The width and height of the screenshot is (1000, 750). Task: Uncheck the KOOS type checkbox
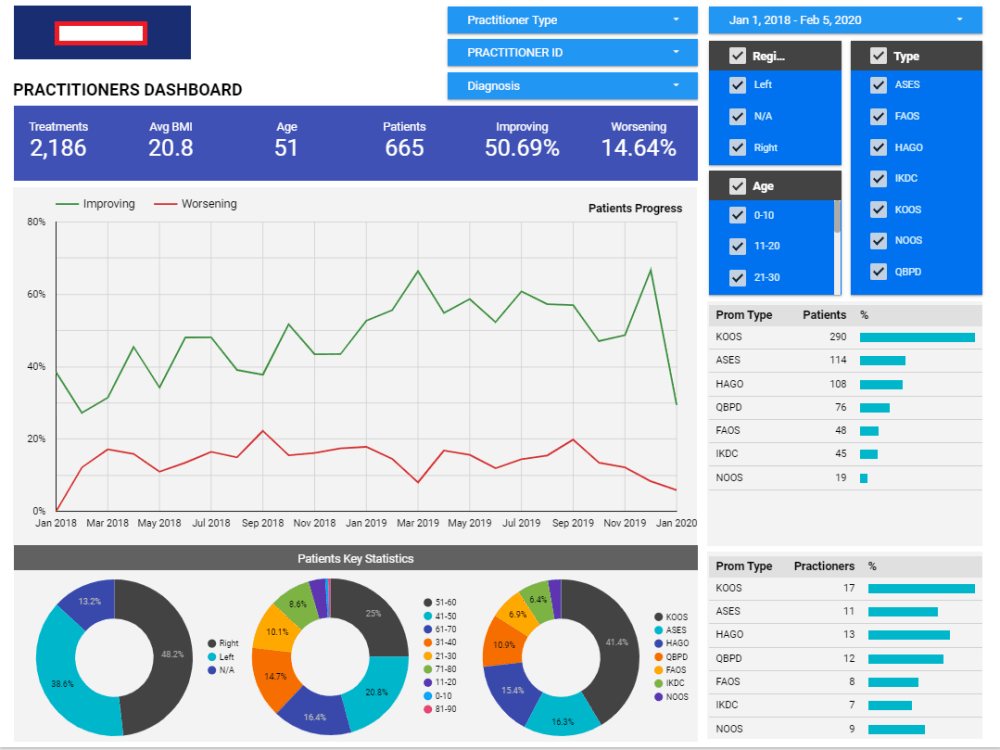[x=878, y=210]
